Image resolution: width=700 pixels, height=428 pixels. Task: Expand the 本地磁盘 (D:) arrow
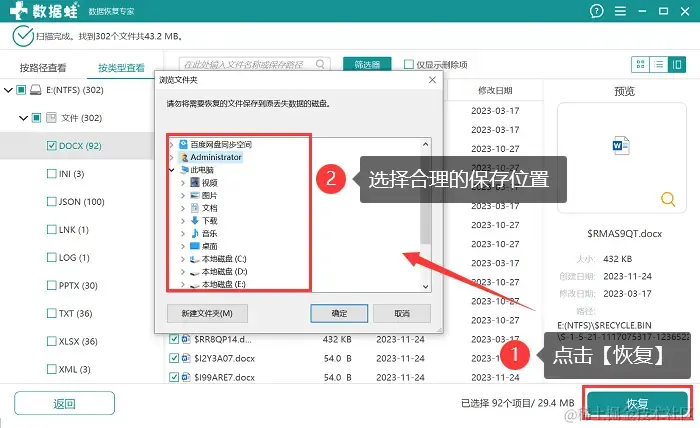pos(183,271)
